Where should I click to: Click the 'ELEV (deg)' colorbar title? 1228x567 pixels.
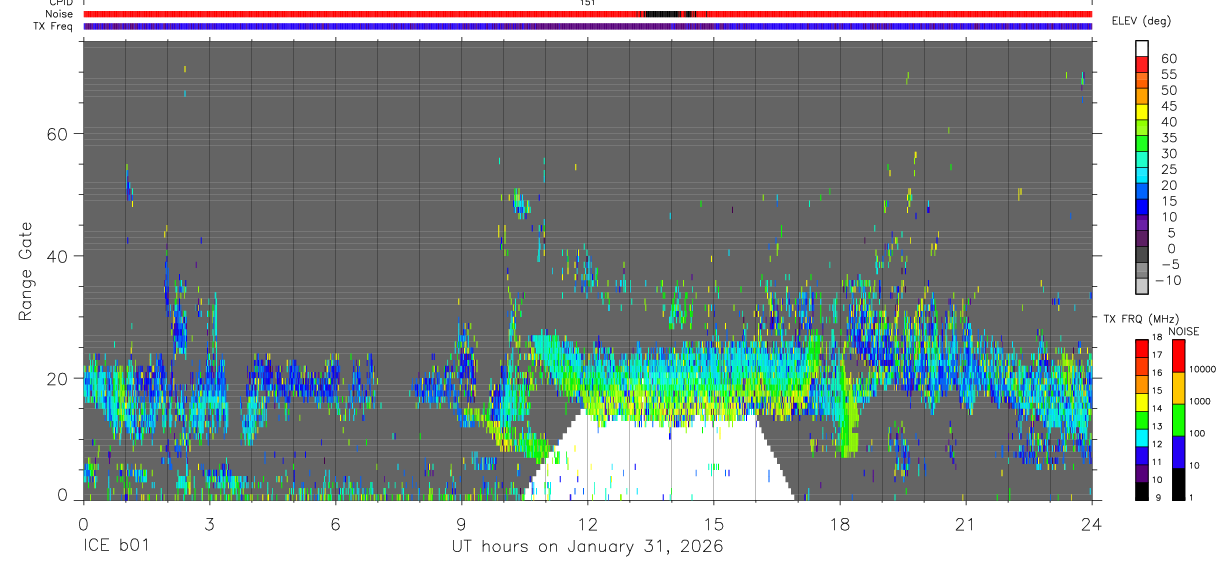[1142, 21]
